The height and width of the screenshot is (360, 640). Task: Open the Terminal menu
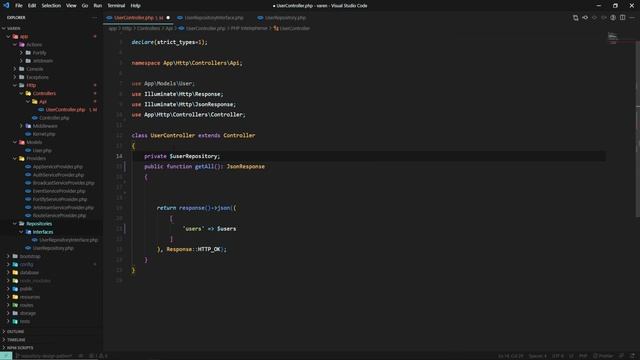point(116,6)
